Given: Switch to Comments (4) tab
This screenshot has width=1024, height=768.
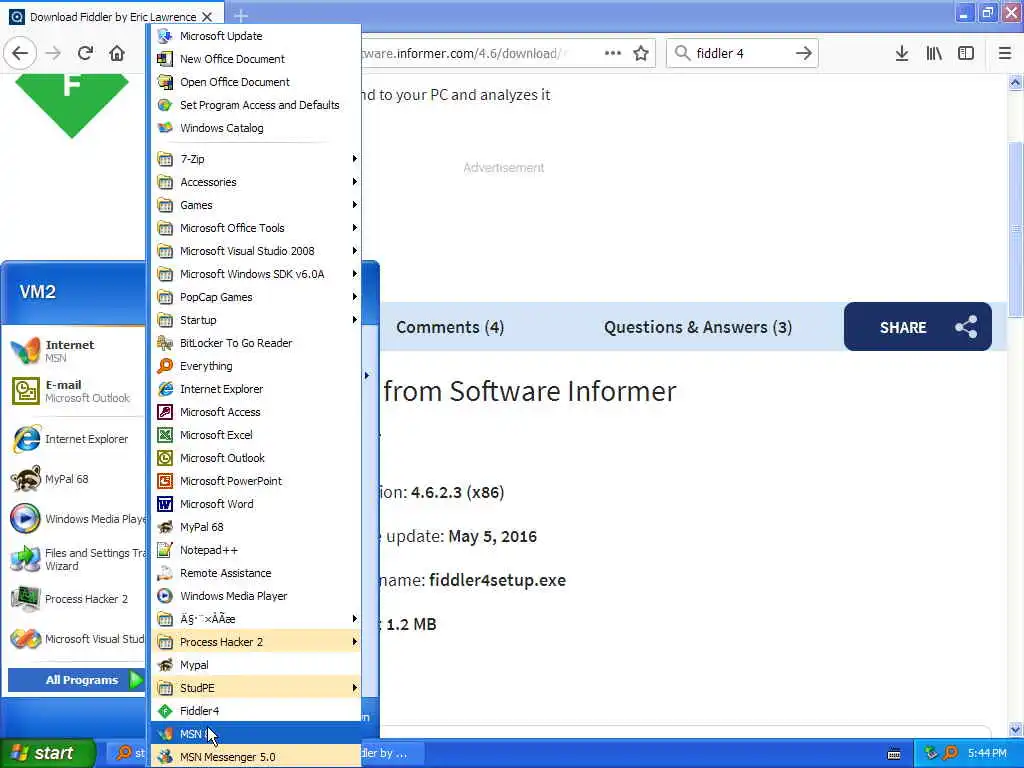Looking at the screenshot, I should click(x=450, y=327).
